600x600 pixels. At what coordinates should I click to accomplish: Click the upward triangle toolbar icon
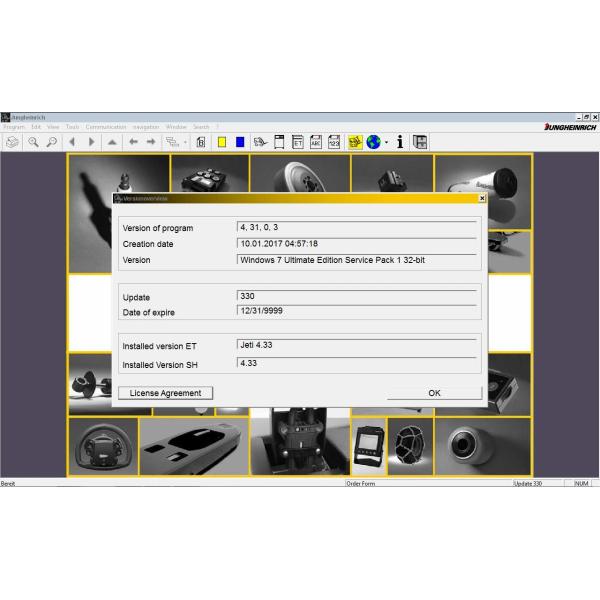[112, 142]
